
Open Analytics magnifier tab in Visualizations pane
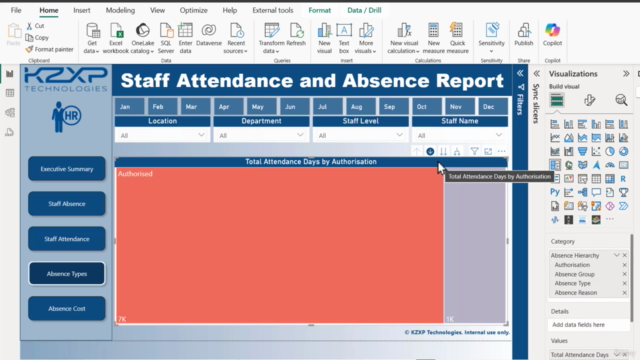621,100
